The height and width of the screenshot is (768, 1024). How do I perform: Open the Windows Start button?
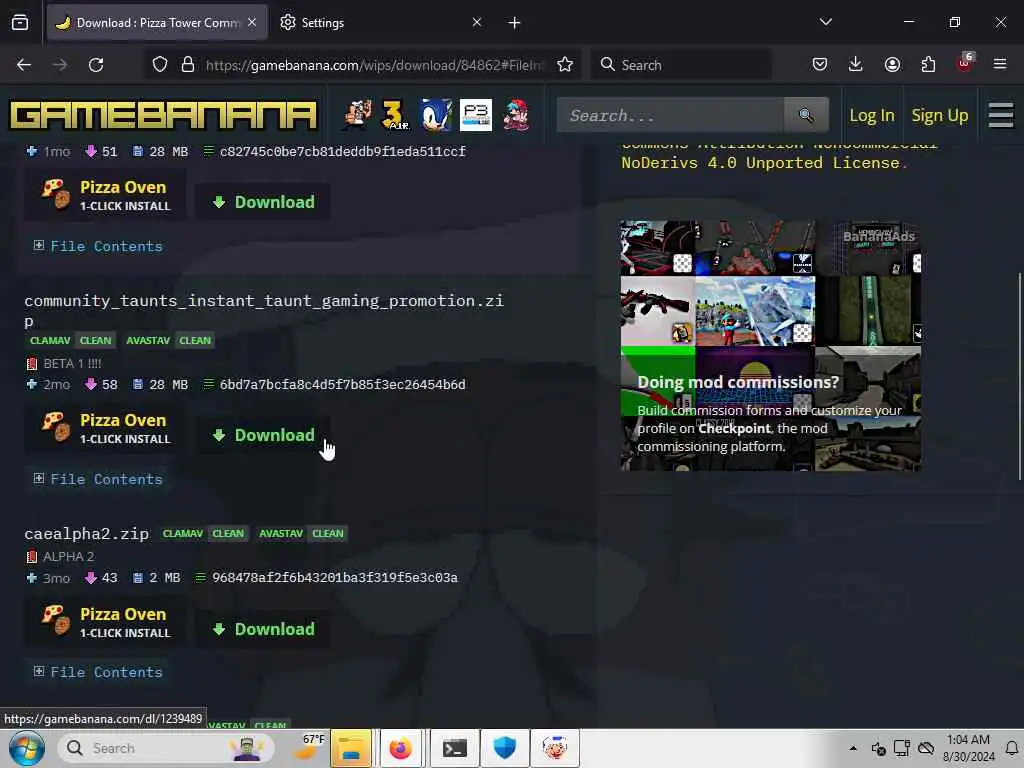click(26, 748)
